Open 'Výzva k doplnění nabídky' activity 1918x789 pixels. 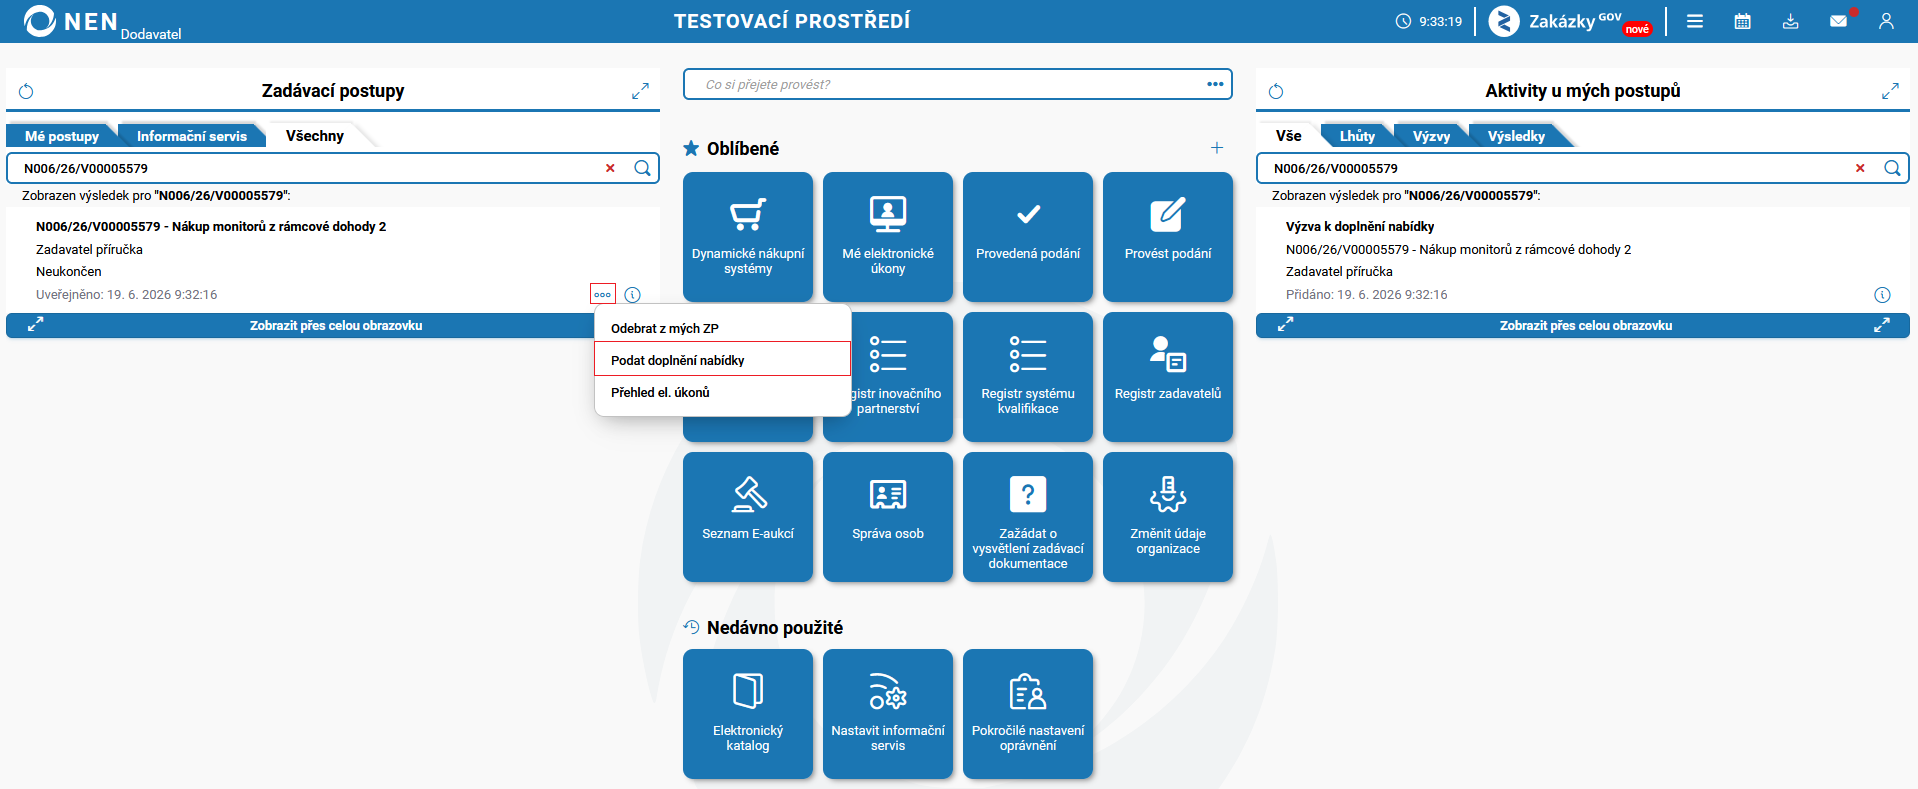pyautogui.click(x=1360, y=227)
